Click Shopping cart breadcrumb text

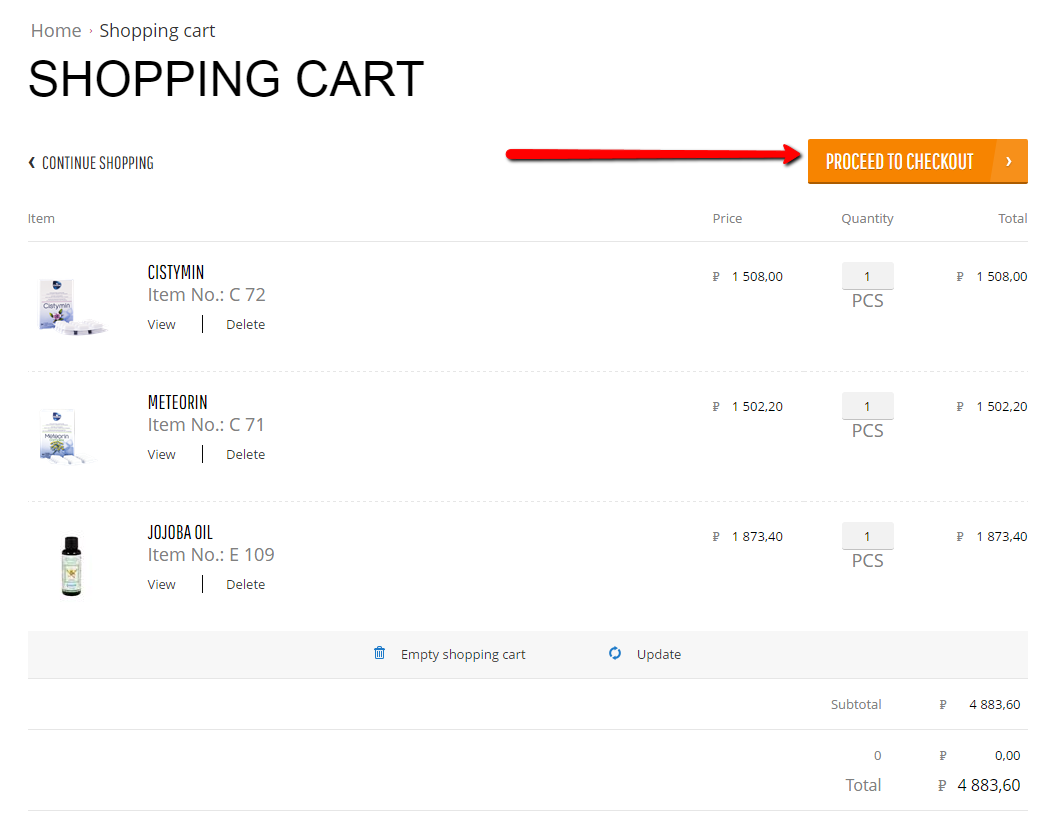[x=157, y=31]
